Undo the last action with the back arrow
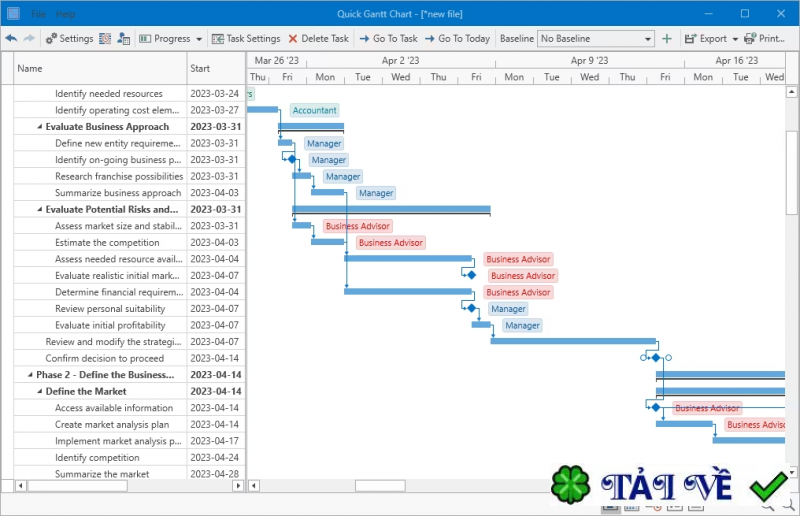This screenshot has width=800, height=516. pyautogui.click(x=11, y=39)
